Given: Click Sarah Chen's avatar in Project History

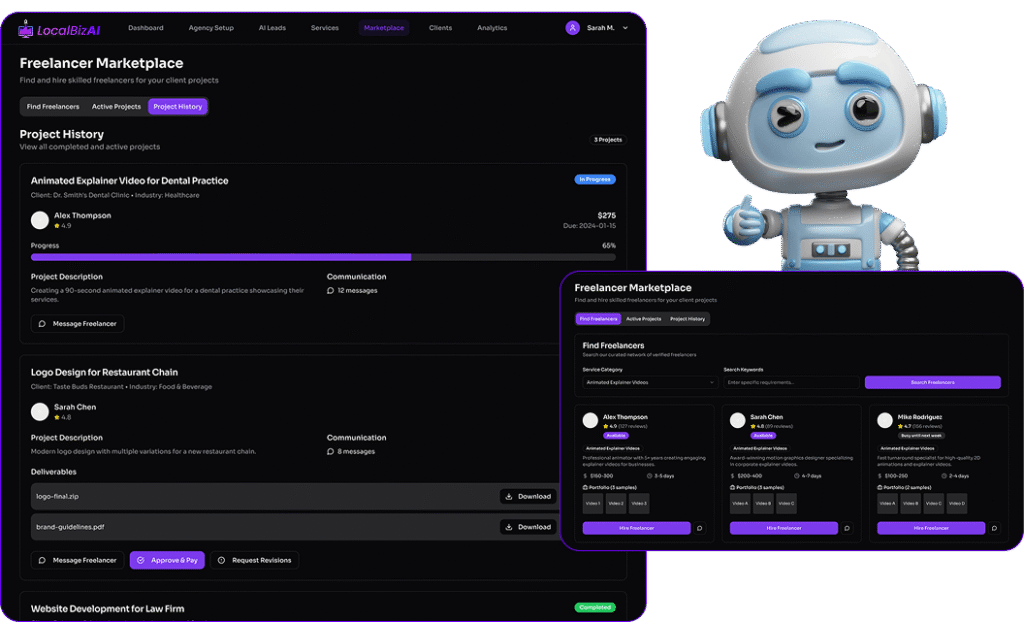Looking at the screenshot, I should pyautogui.click(x=40, y=412).
